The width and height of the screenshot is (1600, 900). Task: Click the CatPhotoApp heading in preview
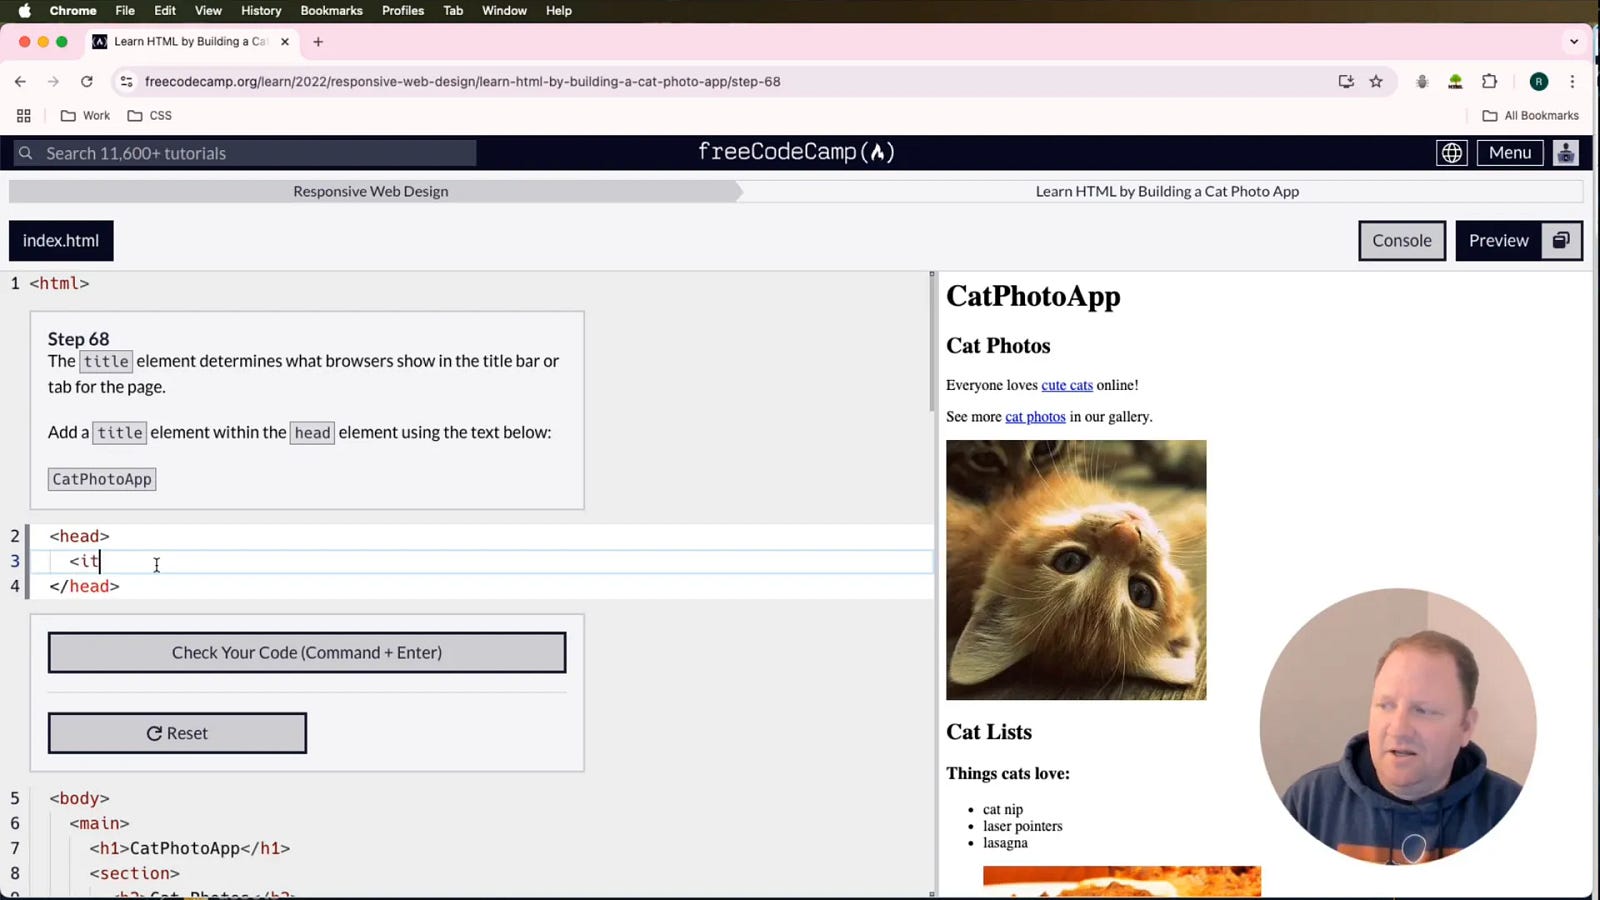(x=1033, y=296)
